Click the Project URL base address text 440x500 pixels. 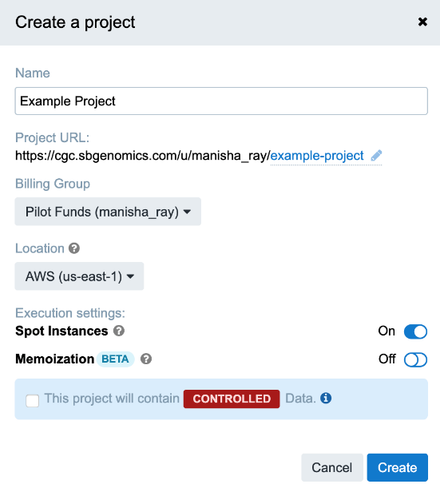click(x=143, y=156)
